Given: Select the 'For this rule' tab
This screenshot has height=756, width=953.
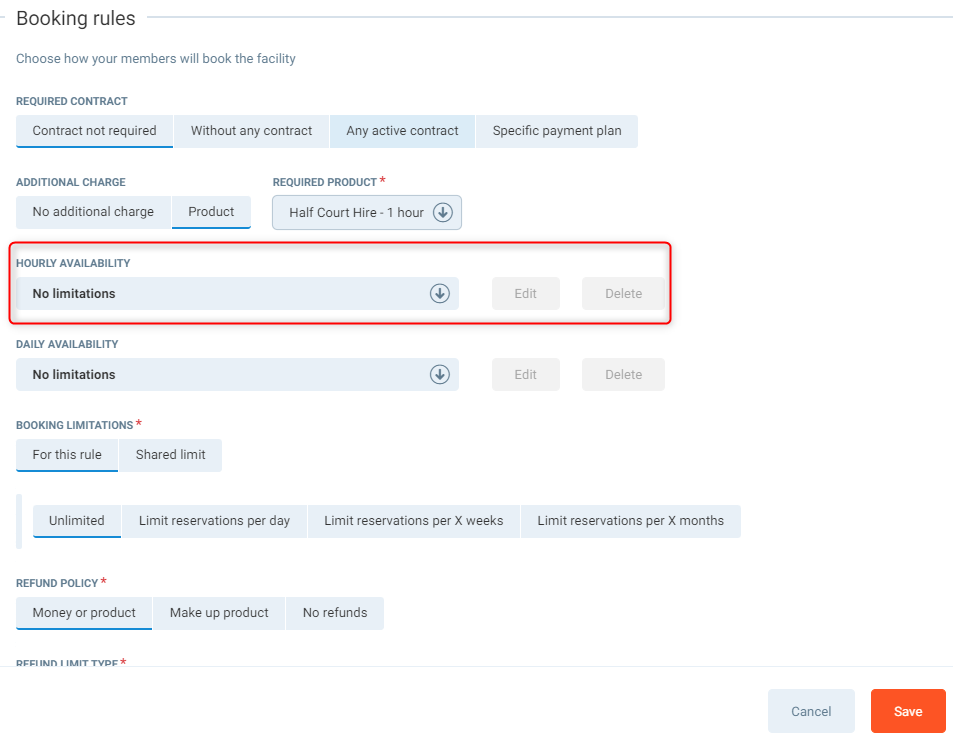Looking at the screenshot, I should pos(67,455).
